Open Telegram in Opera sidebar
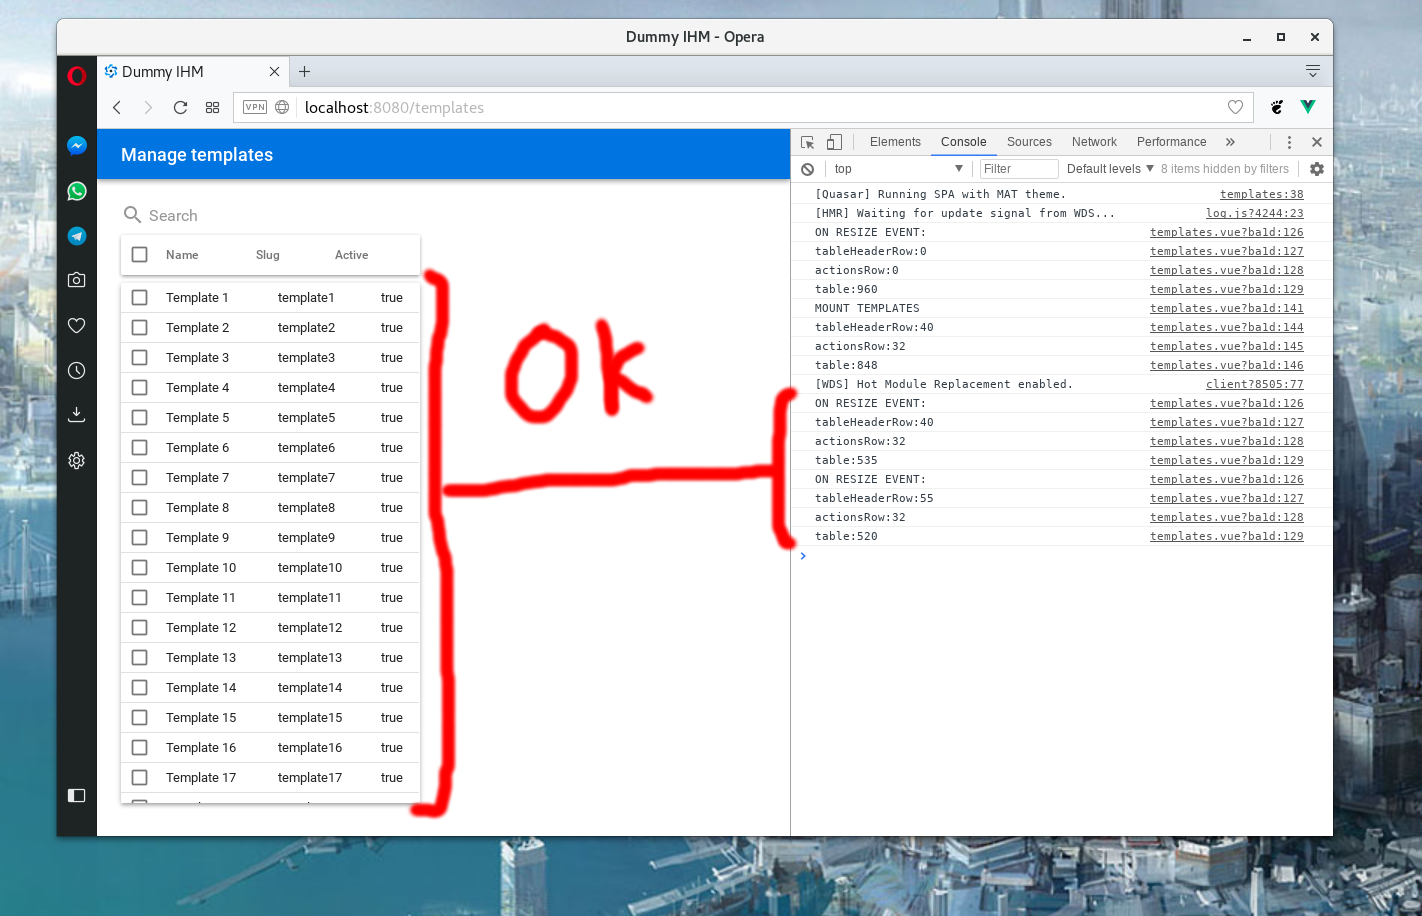1422x916 pixels. coord(77,236)
